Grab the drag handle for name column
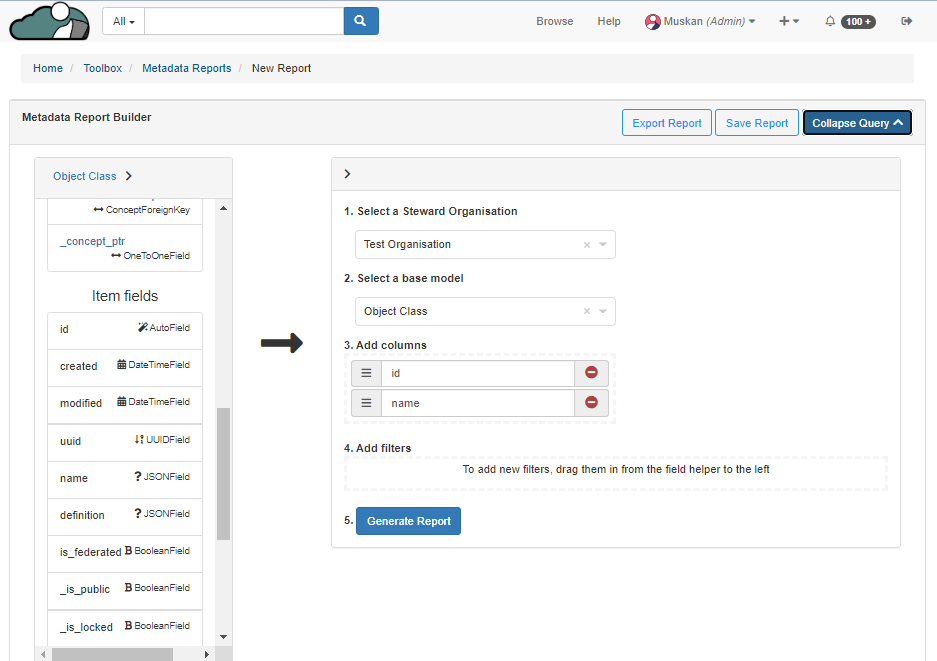Image resolution: width=937 pixels, height=661 pixels. 366,403
